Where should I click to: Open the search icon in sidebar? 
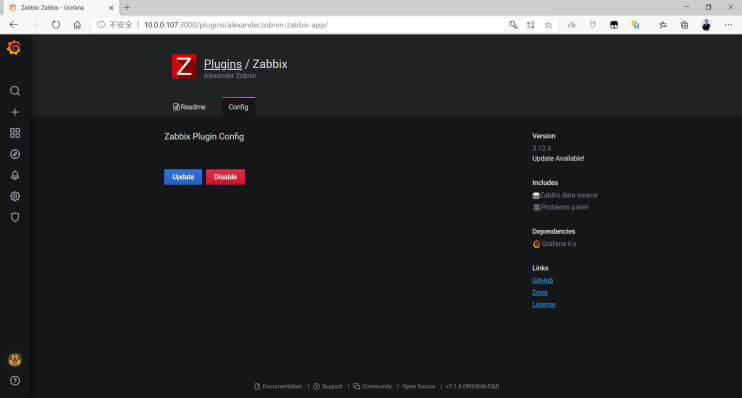[x=15, y=90]
